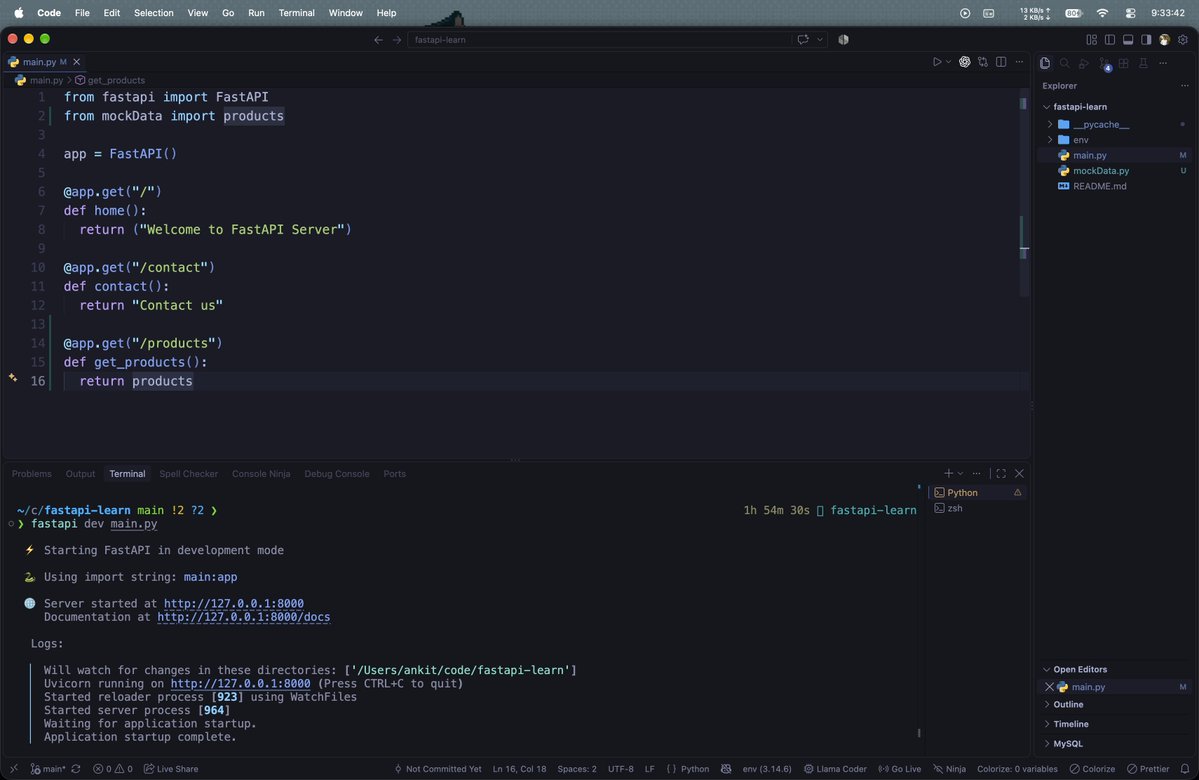Collapse the Open Editors section

coord(1080,669)
